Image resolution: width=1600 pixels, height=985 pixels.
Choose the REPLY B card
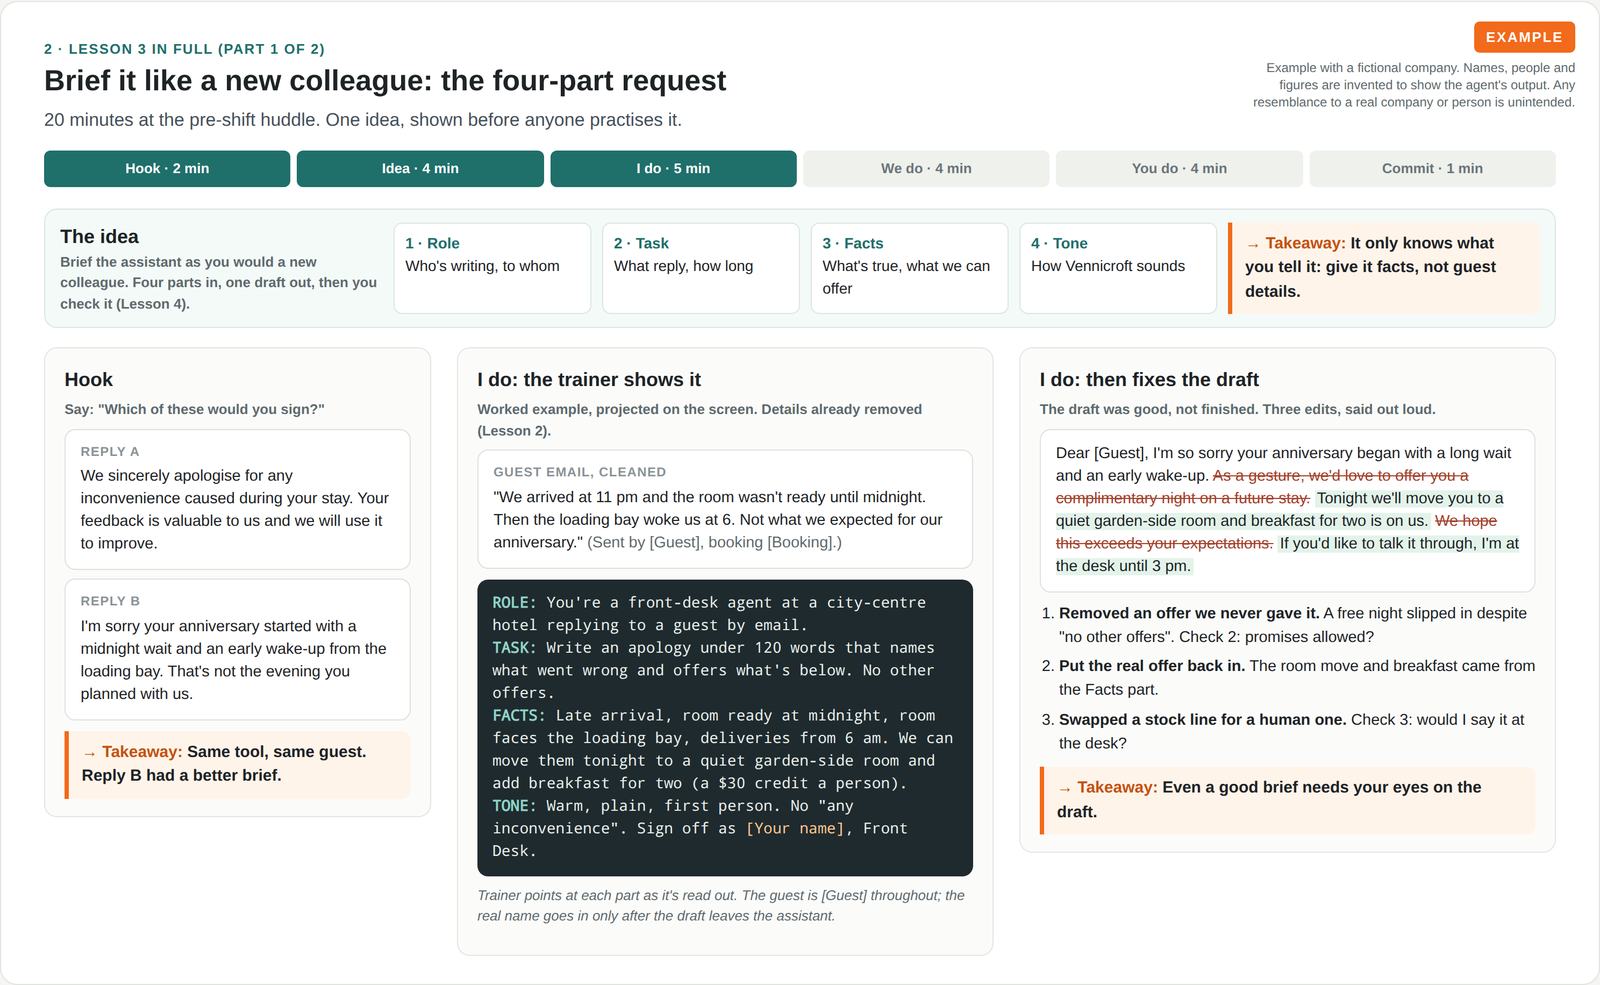[238, 649]
